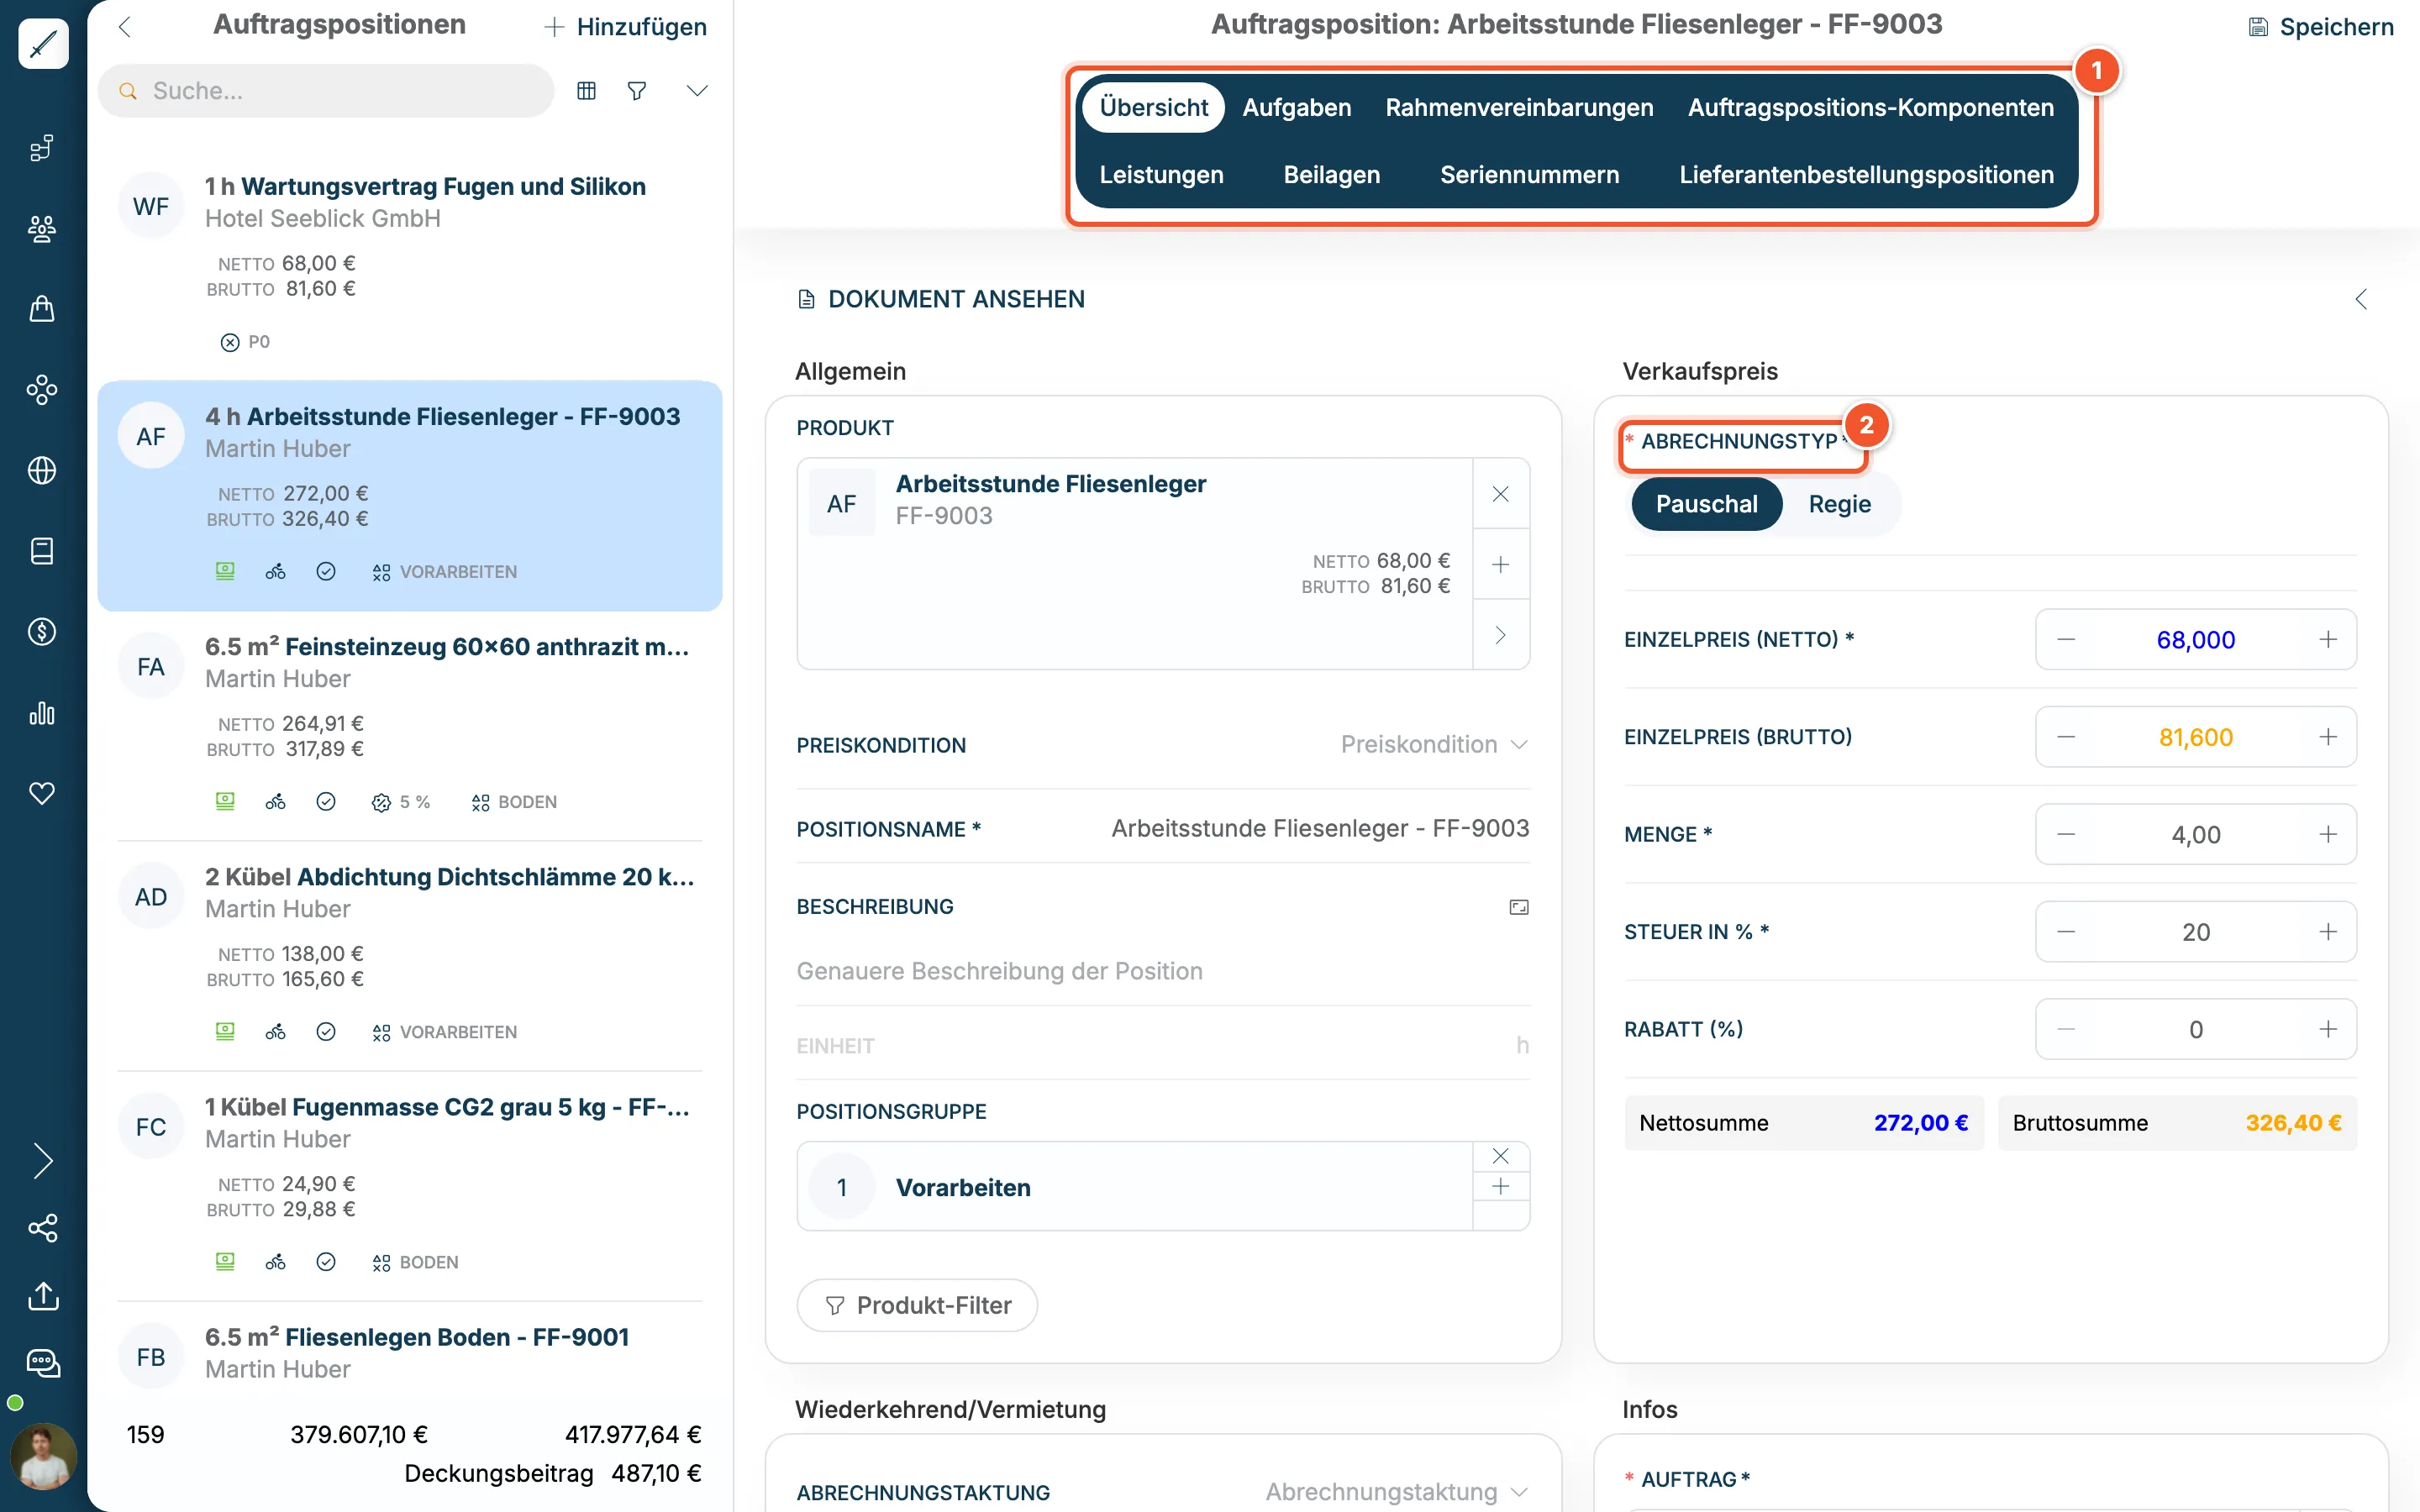Remove the Vorarbeiten position group
The width and height of the screenshot is (2420, 1512).
tap(1500, 1156)
